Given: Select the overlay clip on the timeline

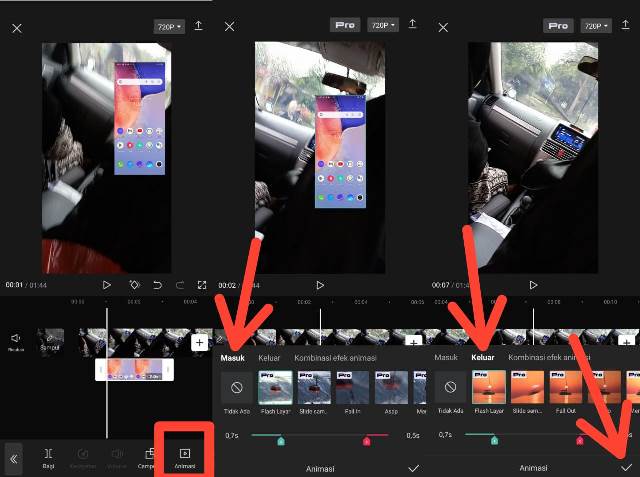Looking at the screenshot, I should click(134, 370).
